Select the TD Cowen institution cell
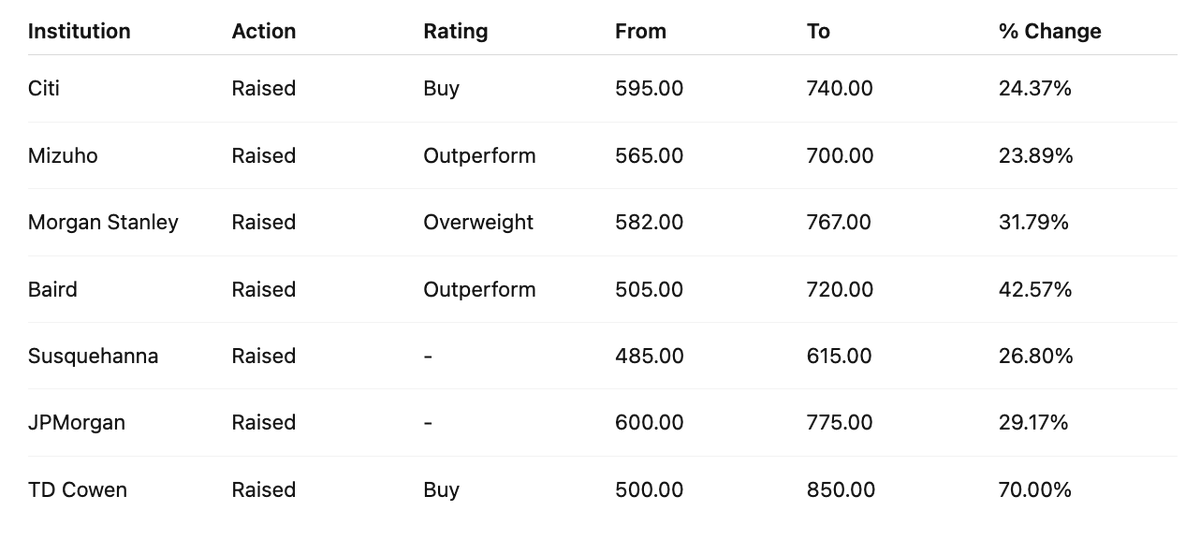Viewport: 1200px width, 554px height. point(78,490)
